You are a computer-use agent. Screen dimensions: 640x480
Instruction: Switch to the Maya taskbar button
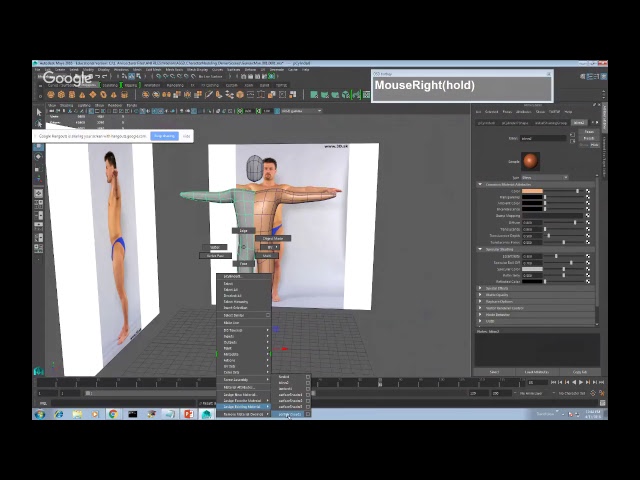pos(207,414)
